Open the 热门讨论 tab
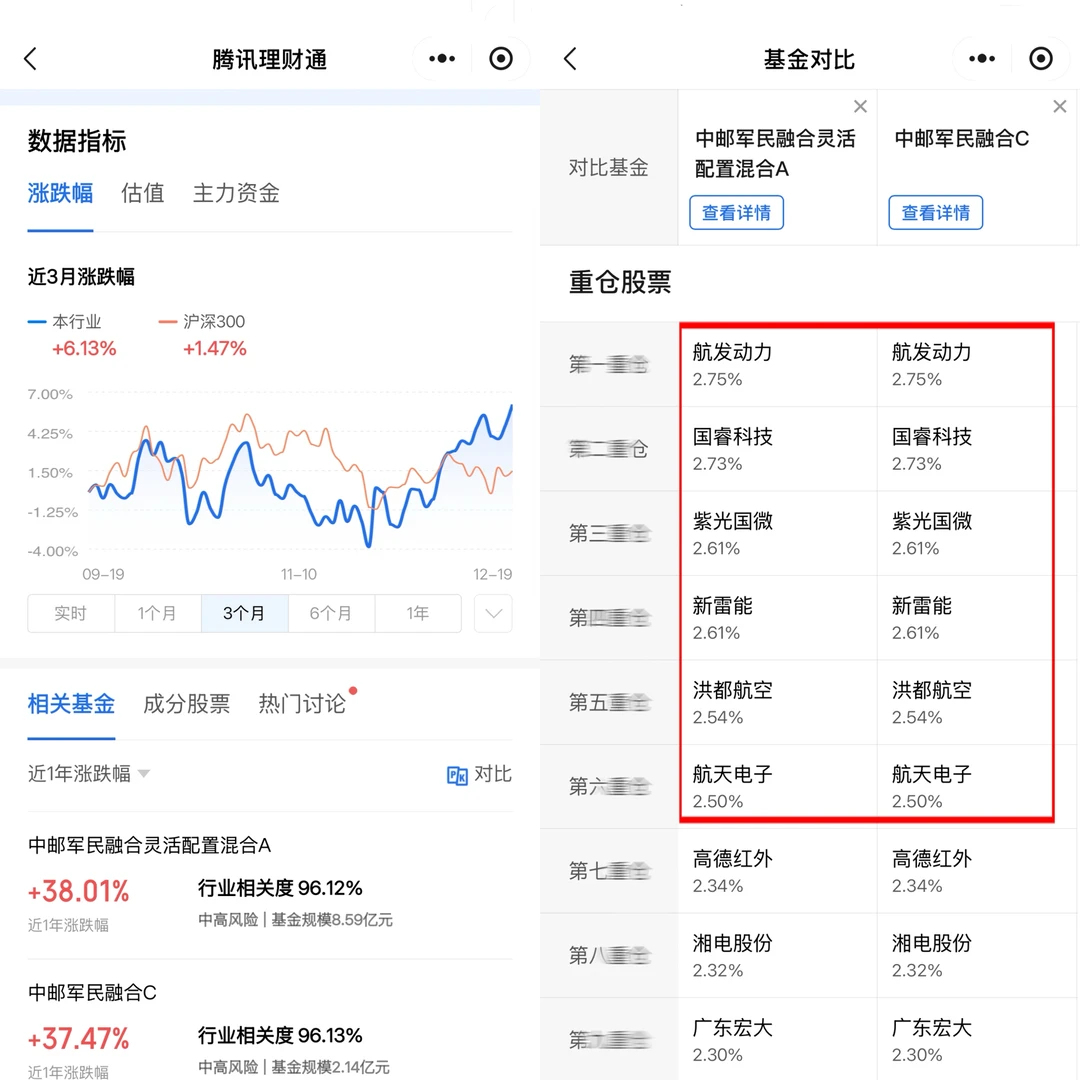Screen dimensions: 1080x1080 tap(301, 703)
